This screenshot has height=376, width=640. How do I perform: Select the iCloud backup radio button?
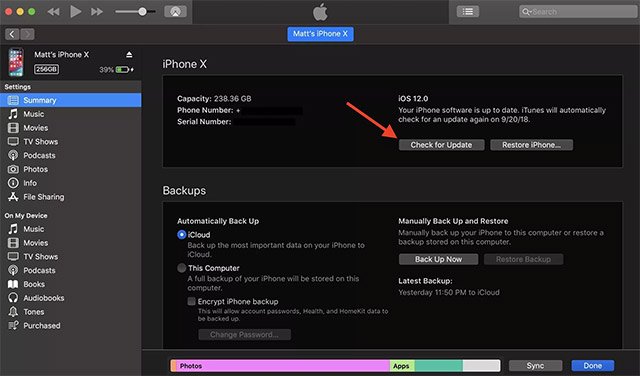[182, 235]
